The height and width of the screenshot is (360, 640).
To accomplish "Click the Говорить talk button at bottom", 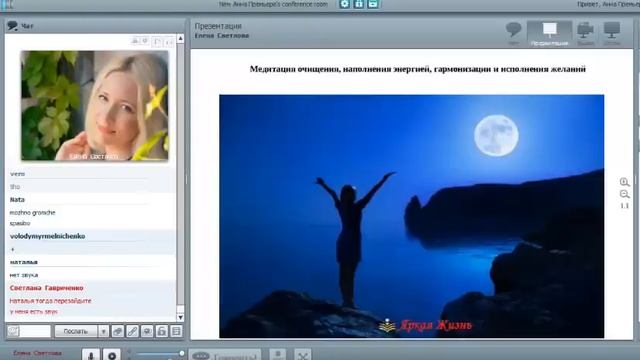I will 225,355.
